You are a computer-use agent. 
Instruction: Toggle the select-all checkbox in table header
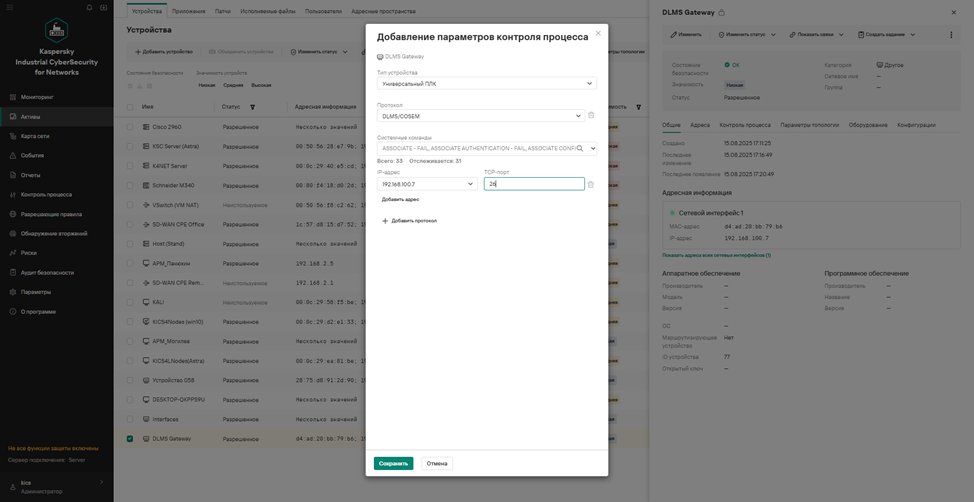point(130,107)
